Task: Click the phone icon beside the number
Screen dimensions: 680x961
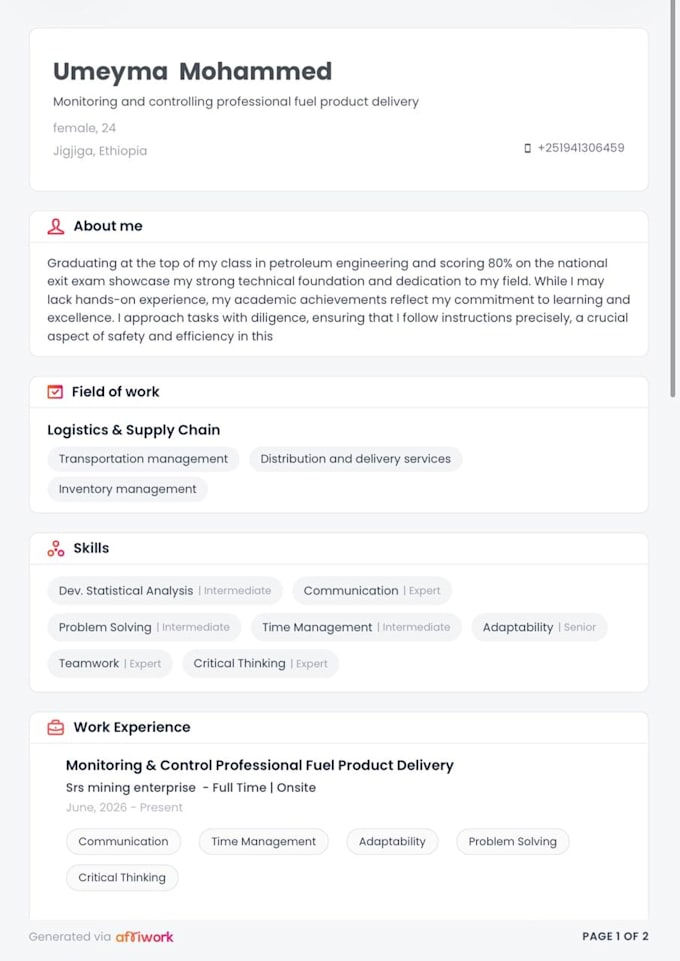Action: 527,148
